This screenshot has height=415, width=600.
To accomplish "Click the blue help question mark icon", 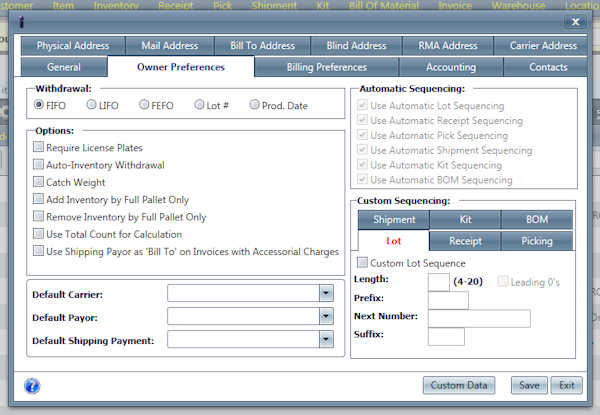I will (31, 385).
